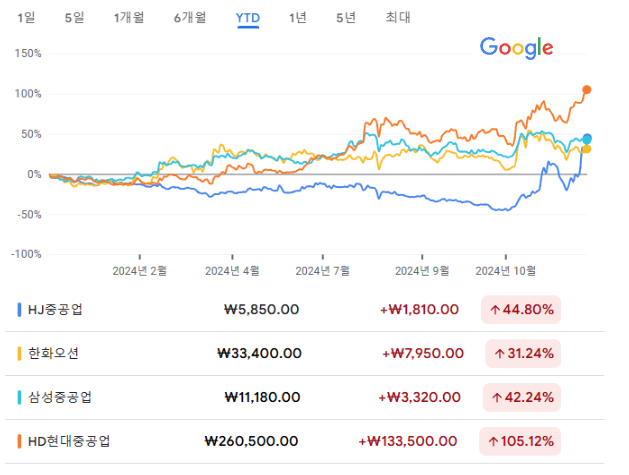Click the +₩1,810.00 change value
Screen dimensions: 629x475
(419, 310)
